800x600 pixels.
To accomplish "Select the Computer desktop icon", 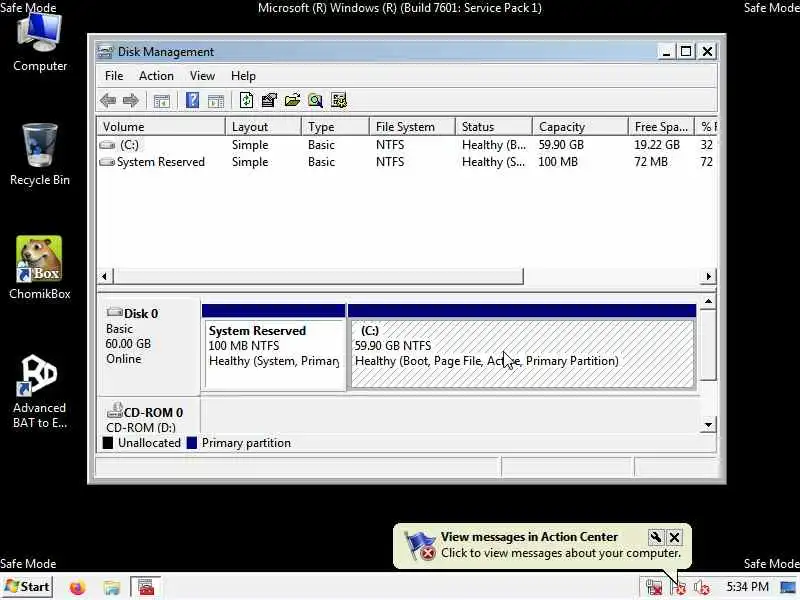I will [x=40, y=42].
